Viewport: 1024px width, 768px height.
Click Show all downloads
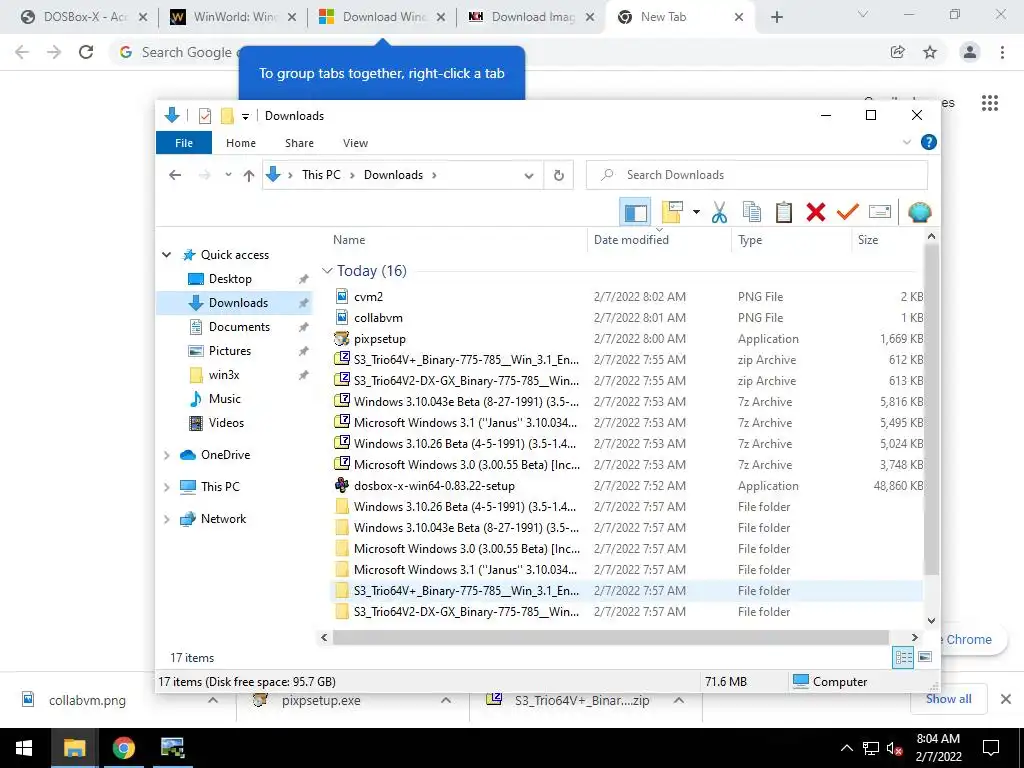tap(948, 699)
